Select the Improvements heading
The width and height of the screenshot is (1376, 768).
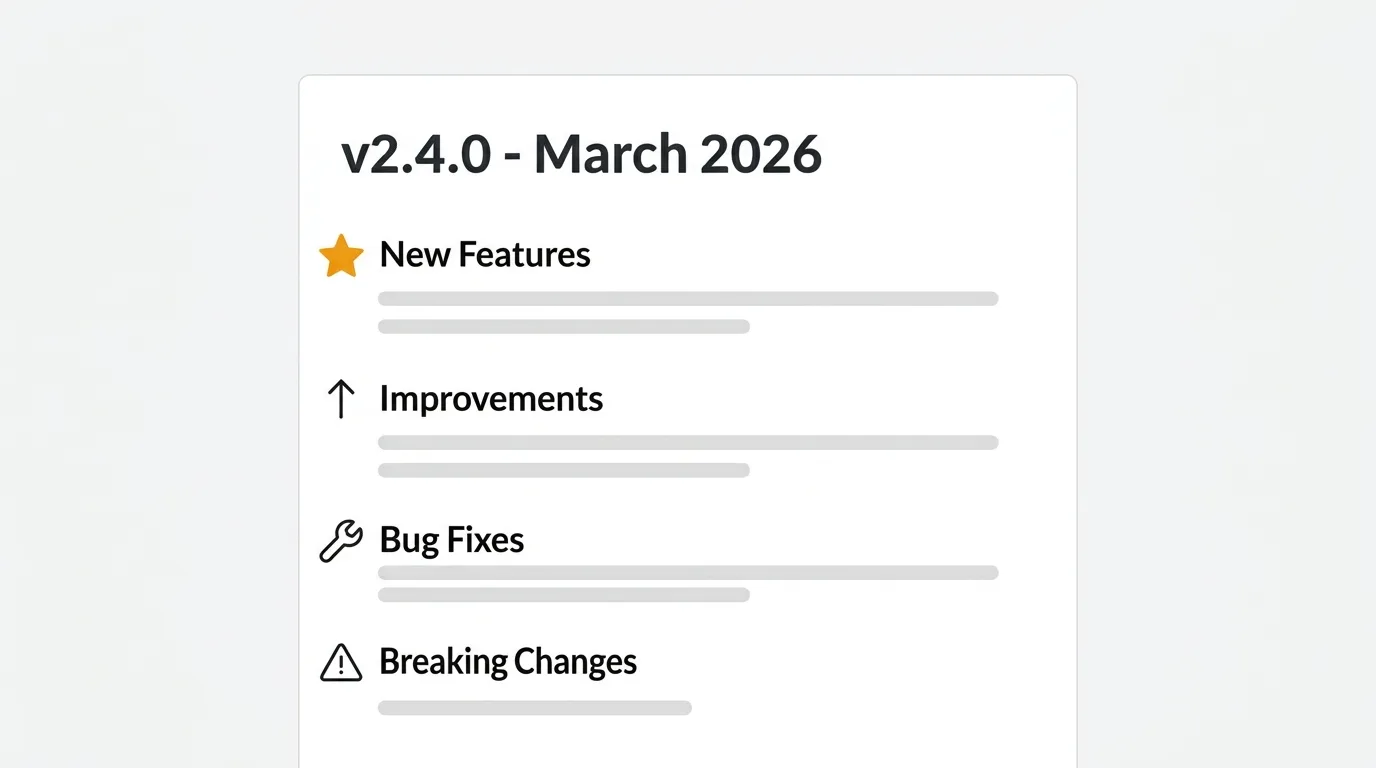pyautogui.click(x=491, y=399)
